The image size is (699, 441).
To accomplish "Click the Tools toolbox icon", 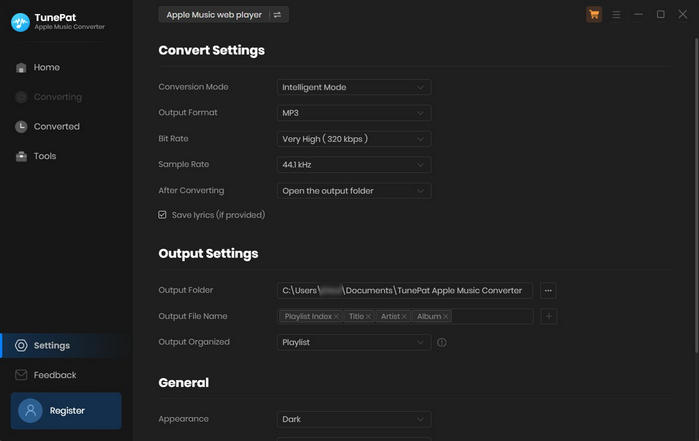I will (x=21, y=156).
